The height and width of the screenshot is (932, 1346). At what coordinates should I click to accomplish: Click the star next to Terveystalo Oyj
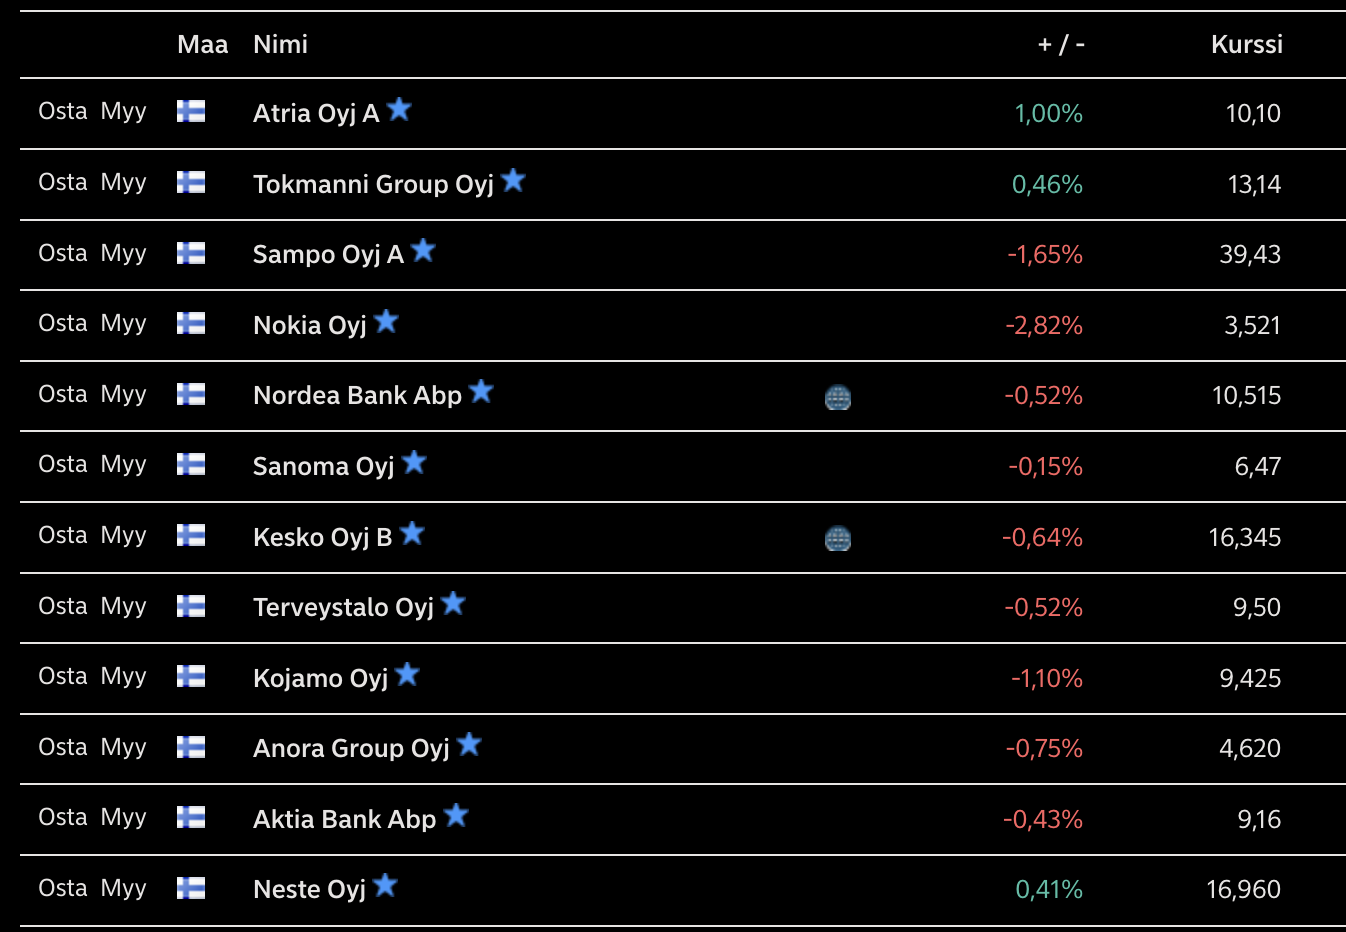point(453,603)
